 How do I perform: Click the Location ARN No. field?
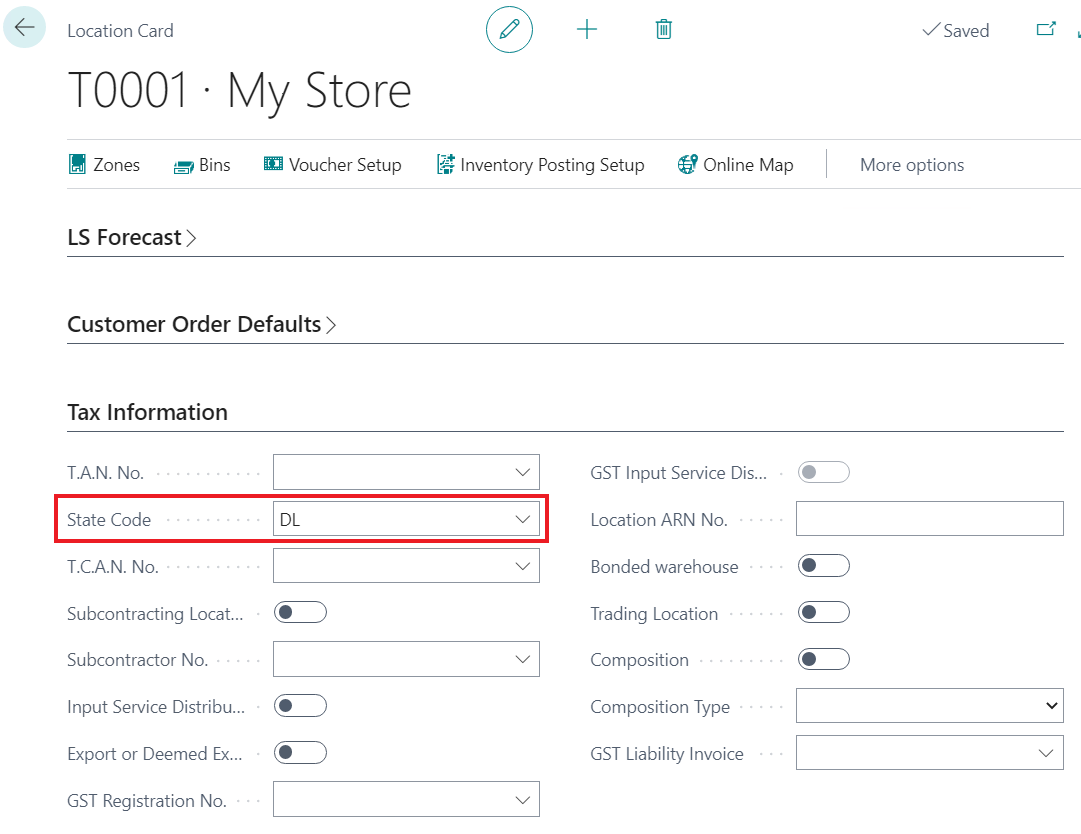(929, 519)
